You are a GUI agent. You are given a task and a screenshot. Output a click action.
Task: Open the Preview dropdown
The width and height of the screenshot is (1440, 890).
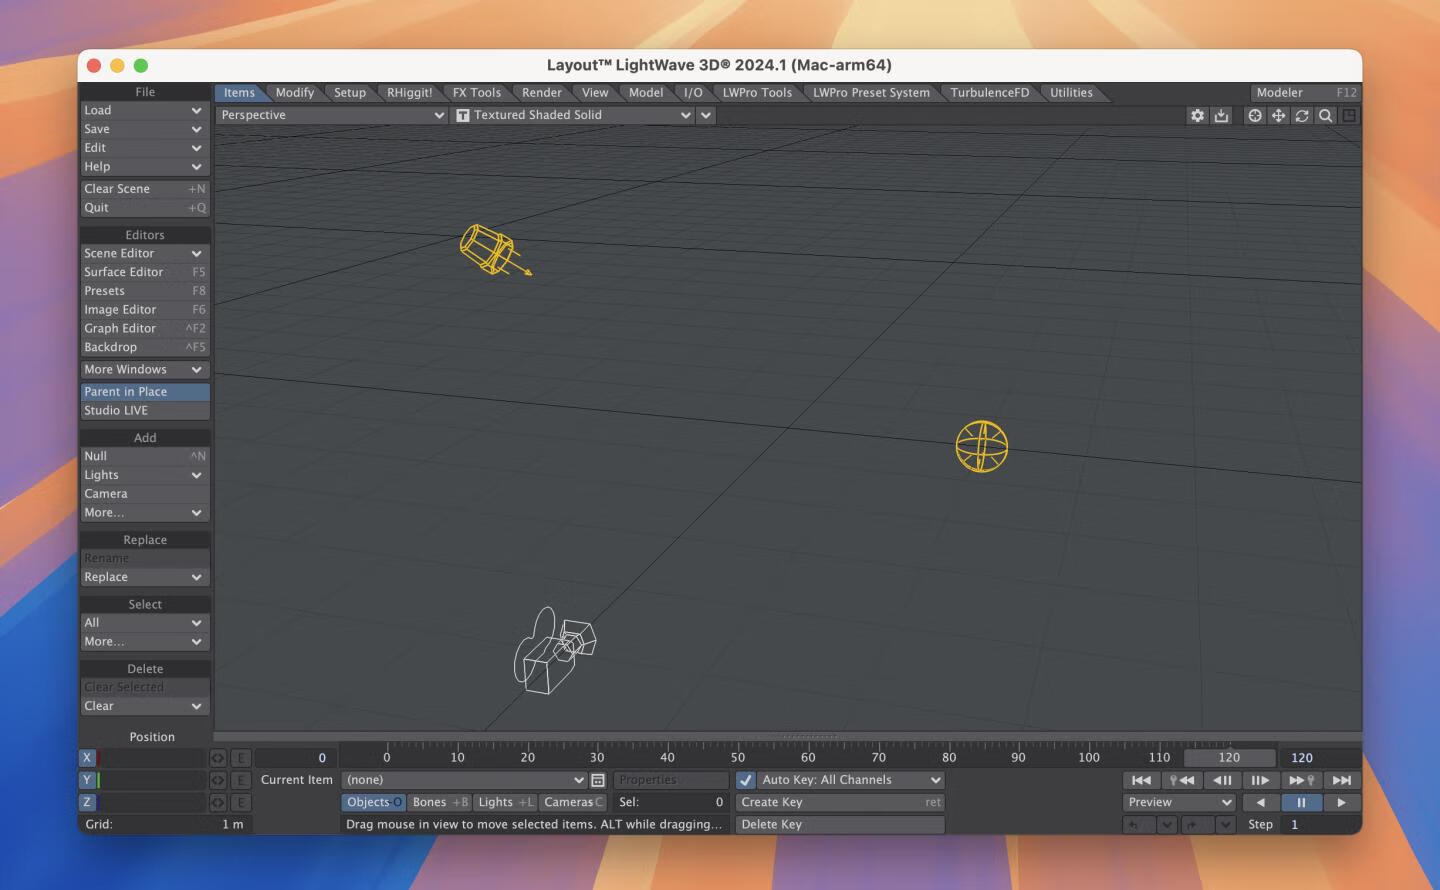[x=1181, y=802]
